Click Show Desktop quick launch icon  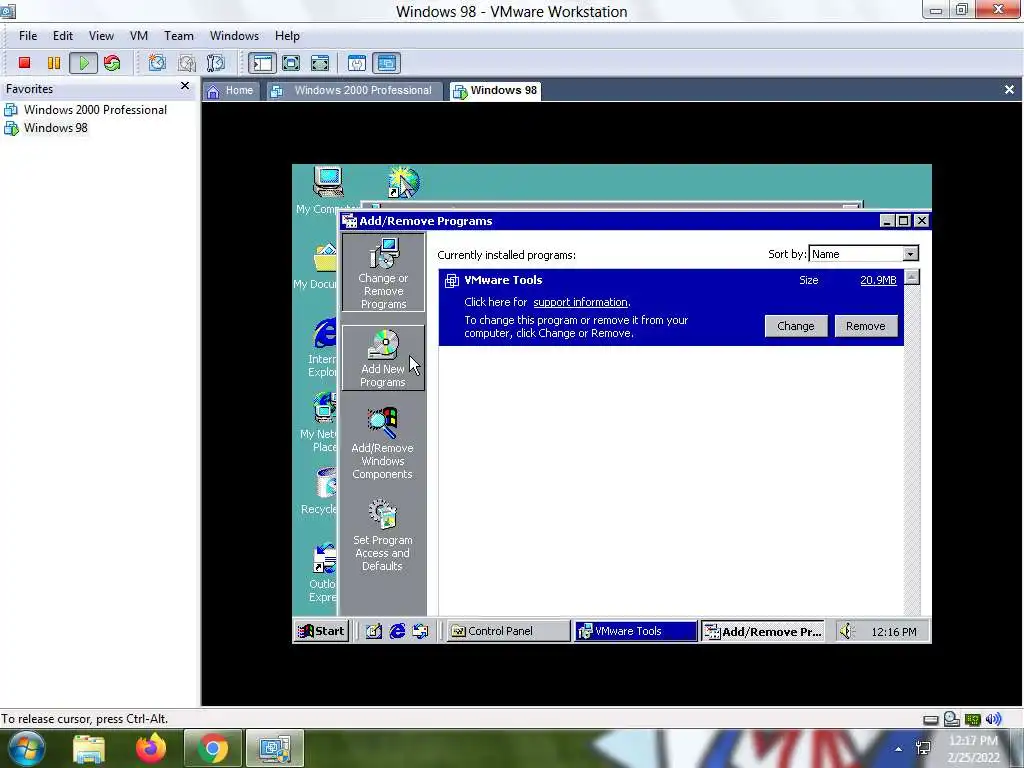[x=373, y=631]
